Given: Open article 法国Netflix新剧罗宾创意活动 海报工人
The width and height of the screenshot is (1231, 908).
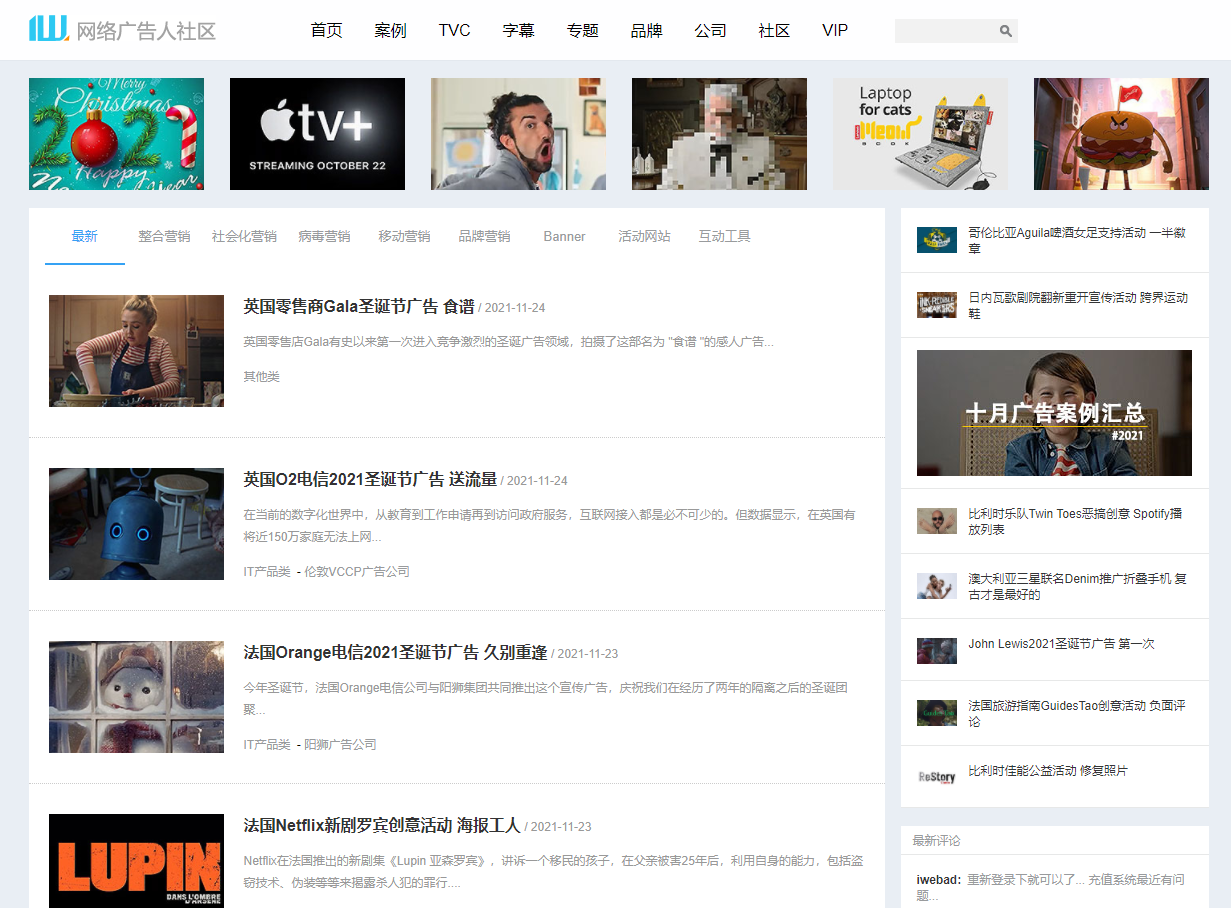Looking at the screenshot, I should (382, 826).
